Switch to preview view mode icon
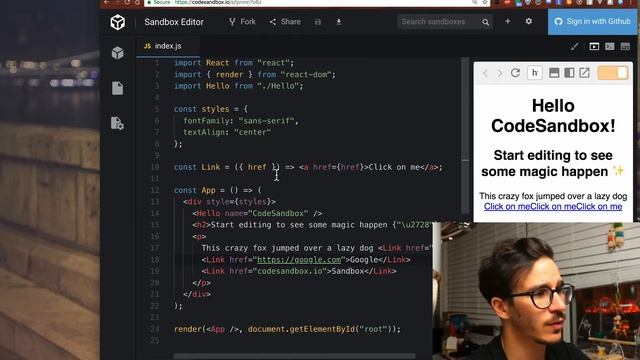This screenshot has width=640, height=360. click(594, 47)
